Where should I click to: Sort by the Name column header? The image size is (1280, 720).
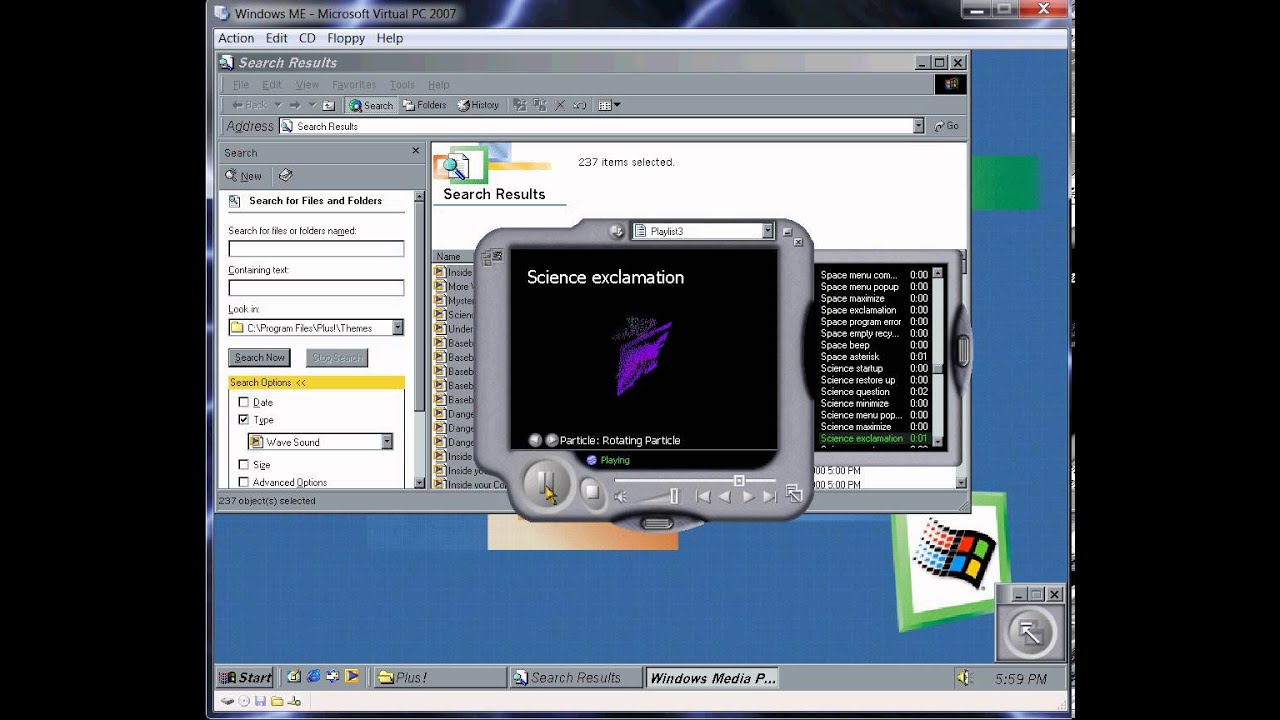click(x=454, y=257)
